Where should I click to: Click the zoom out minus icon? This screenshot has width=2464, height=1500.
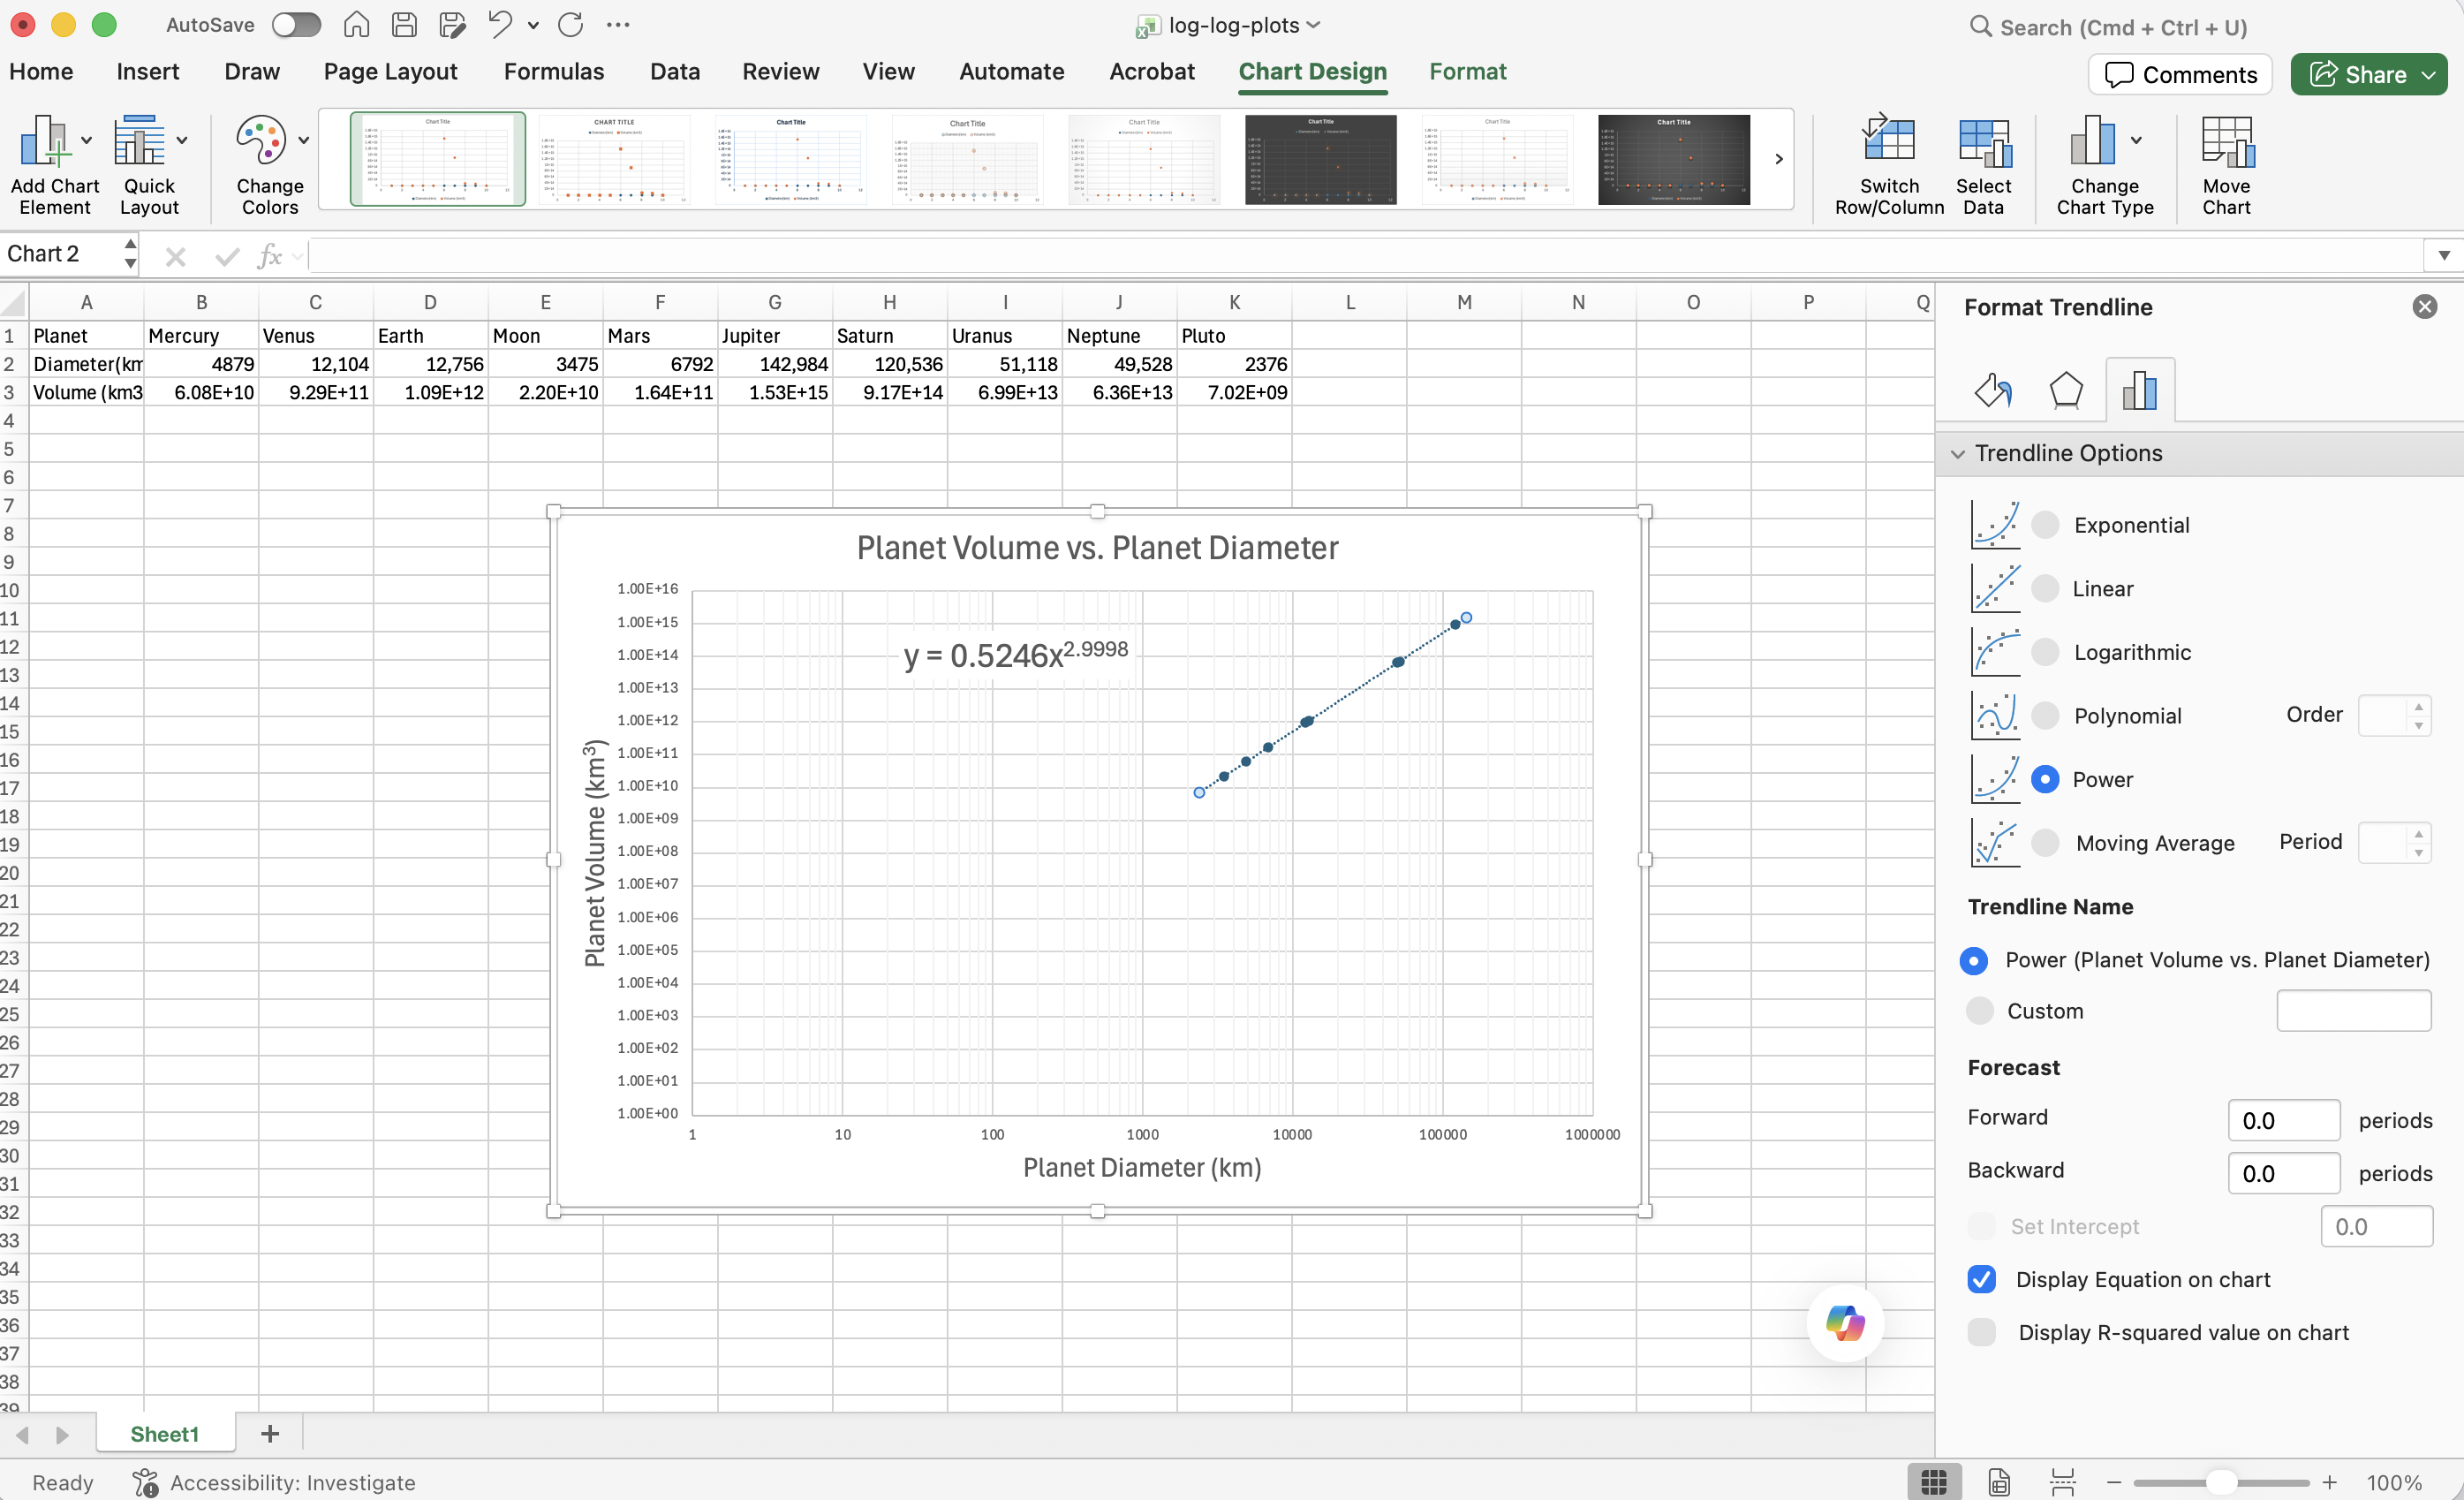coord(2113,1482)
